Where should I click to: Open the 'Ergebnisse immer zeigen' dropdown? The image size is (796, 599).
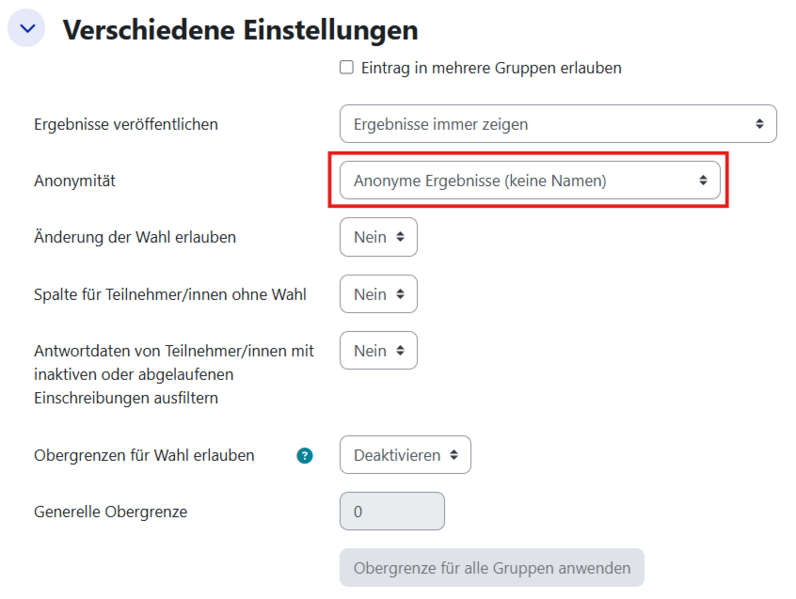[557, 124]
